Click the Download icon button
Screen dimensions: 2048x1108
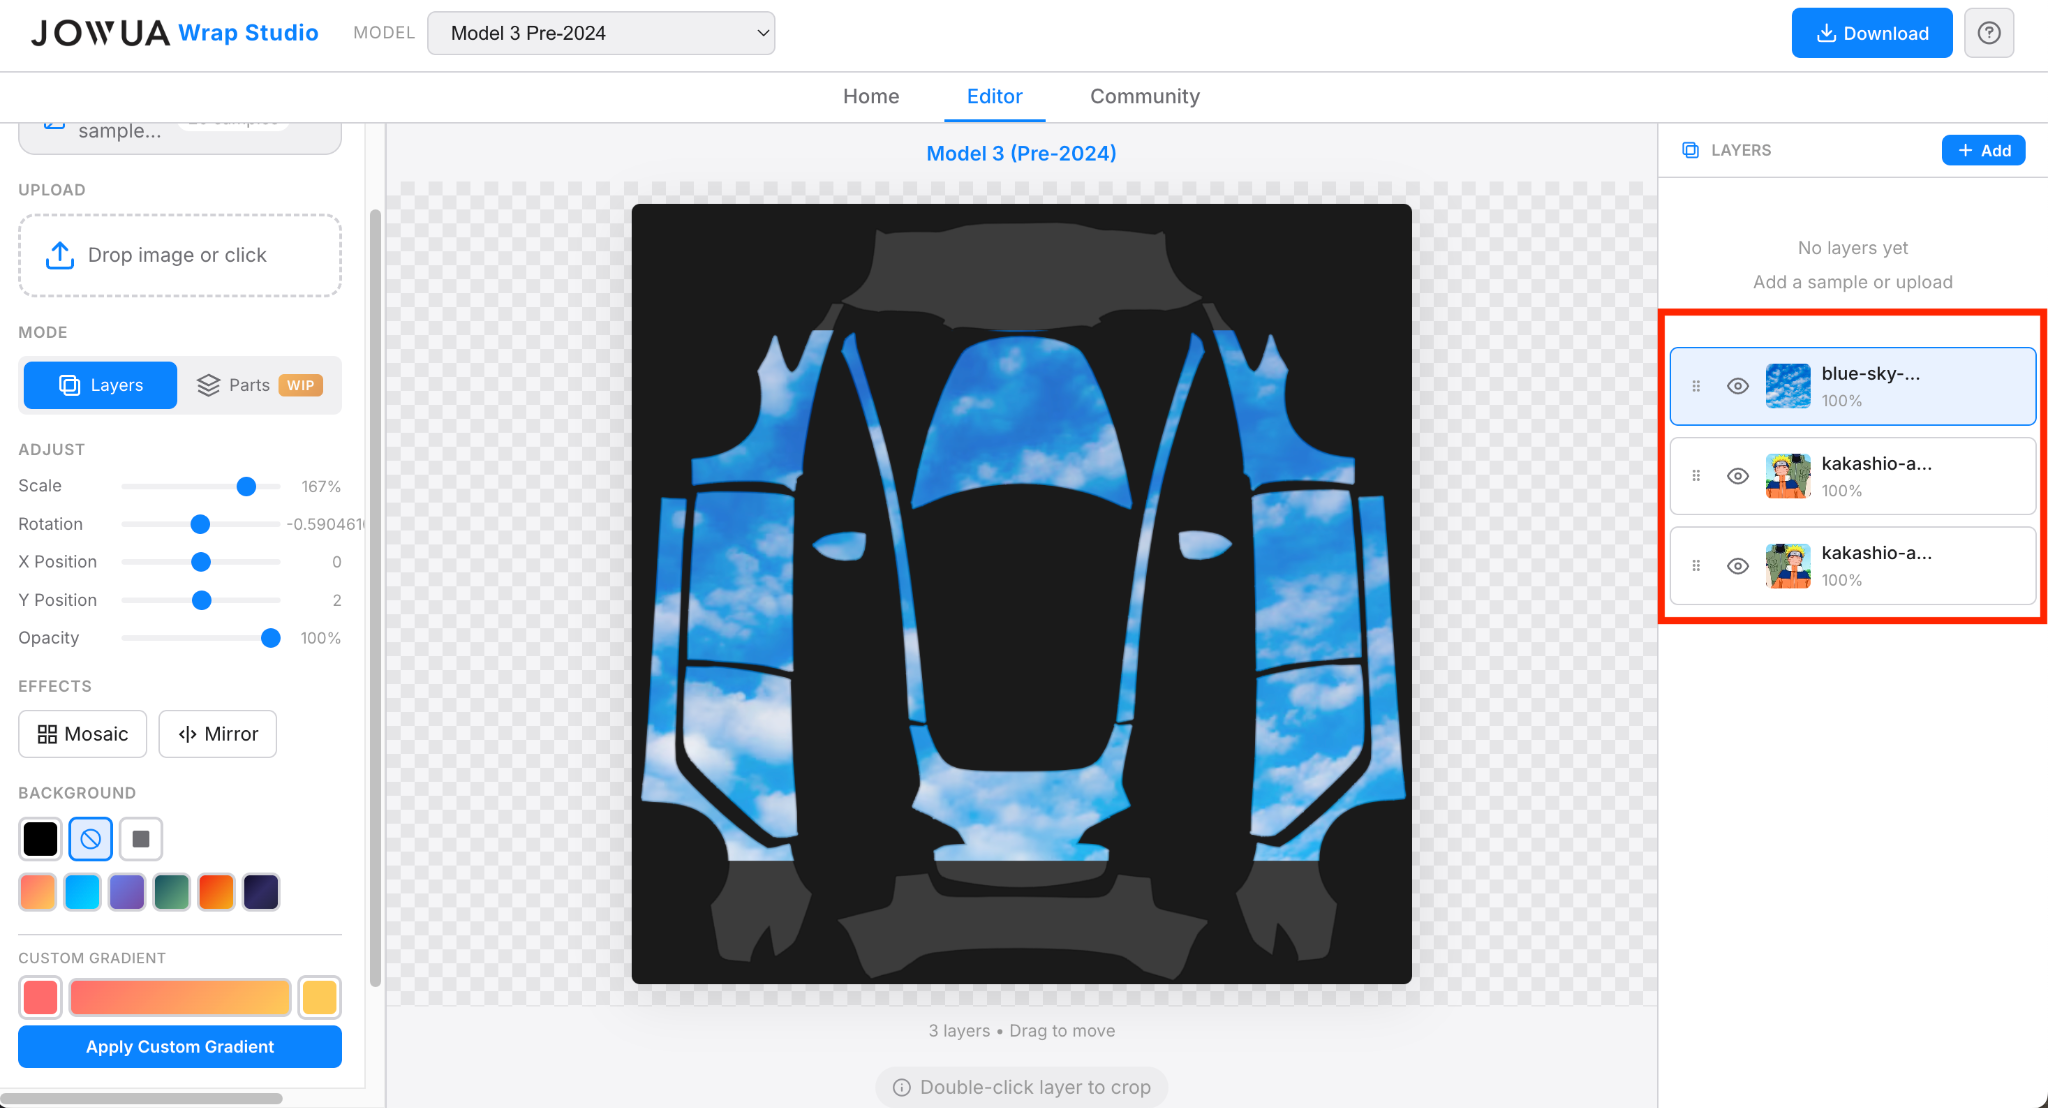coord(1823,32)
